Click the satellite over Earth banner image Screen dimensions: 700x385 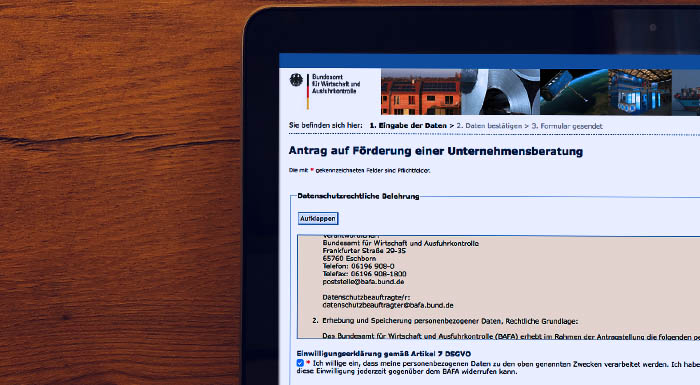pyautogui.click(x=574, y=92)
